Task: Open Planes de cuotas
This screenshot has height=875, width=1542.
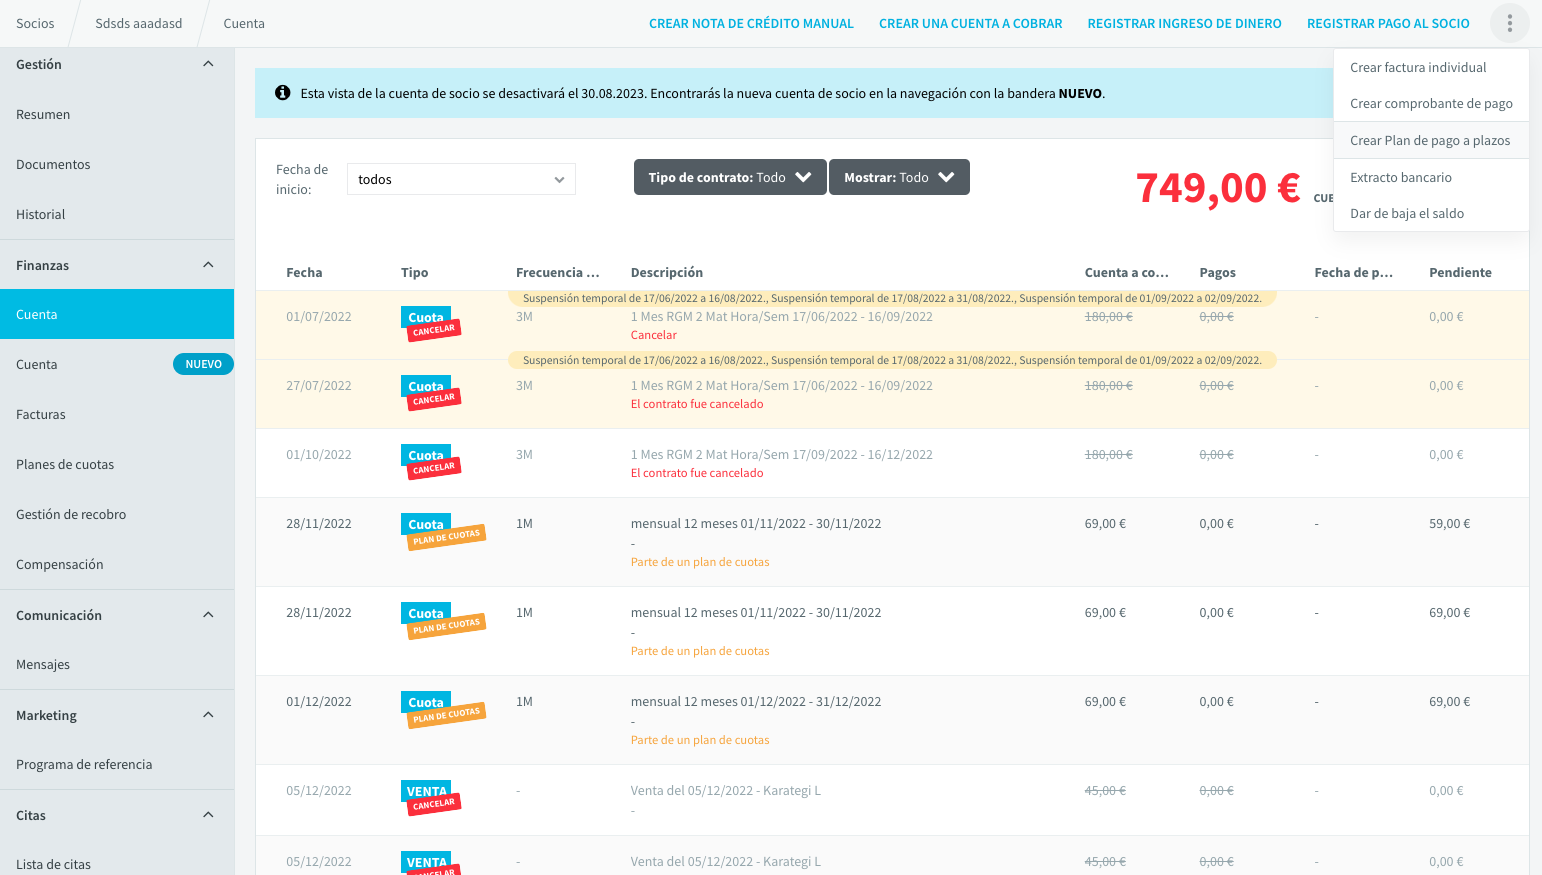Action: pos(117,464)
